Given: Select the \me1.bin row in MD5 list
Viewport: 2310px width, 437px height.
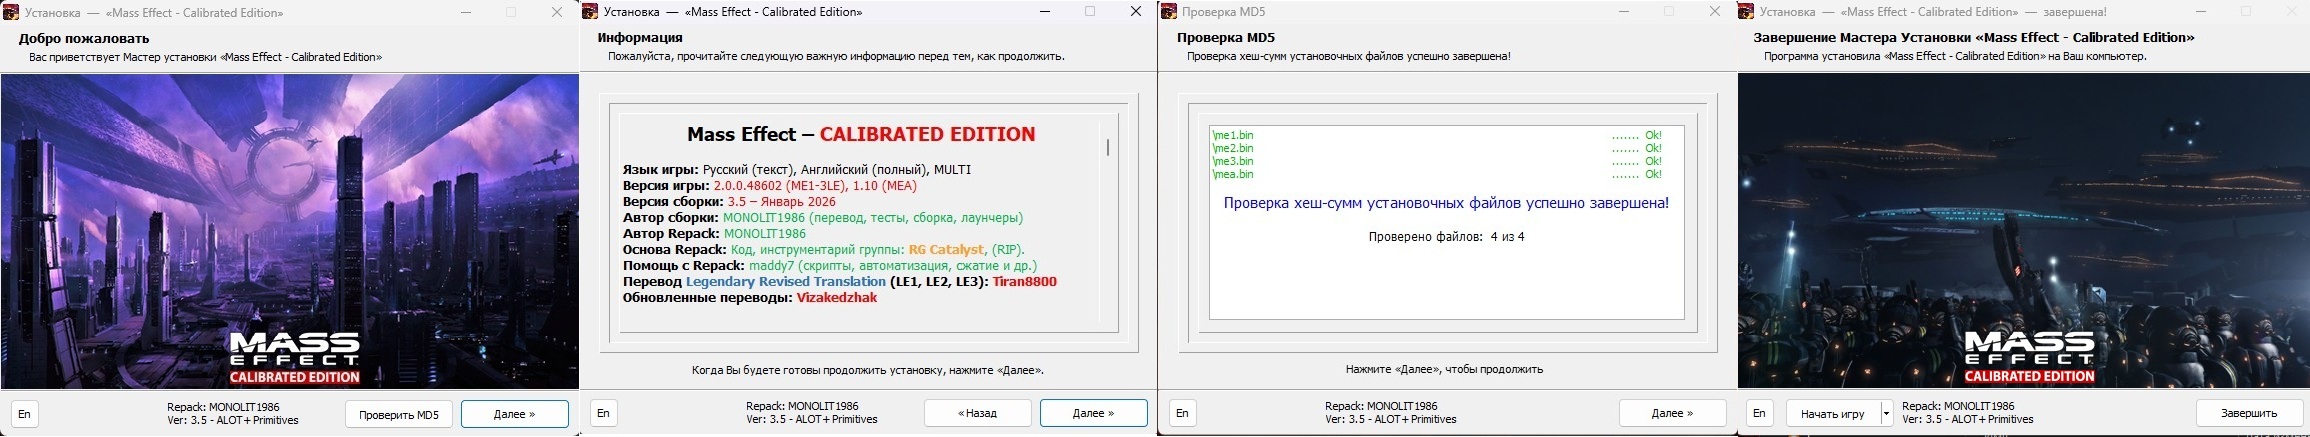Looking at the screenshot, I should (x=1437, y=135).
